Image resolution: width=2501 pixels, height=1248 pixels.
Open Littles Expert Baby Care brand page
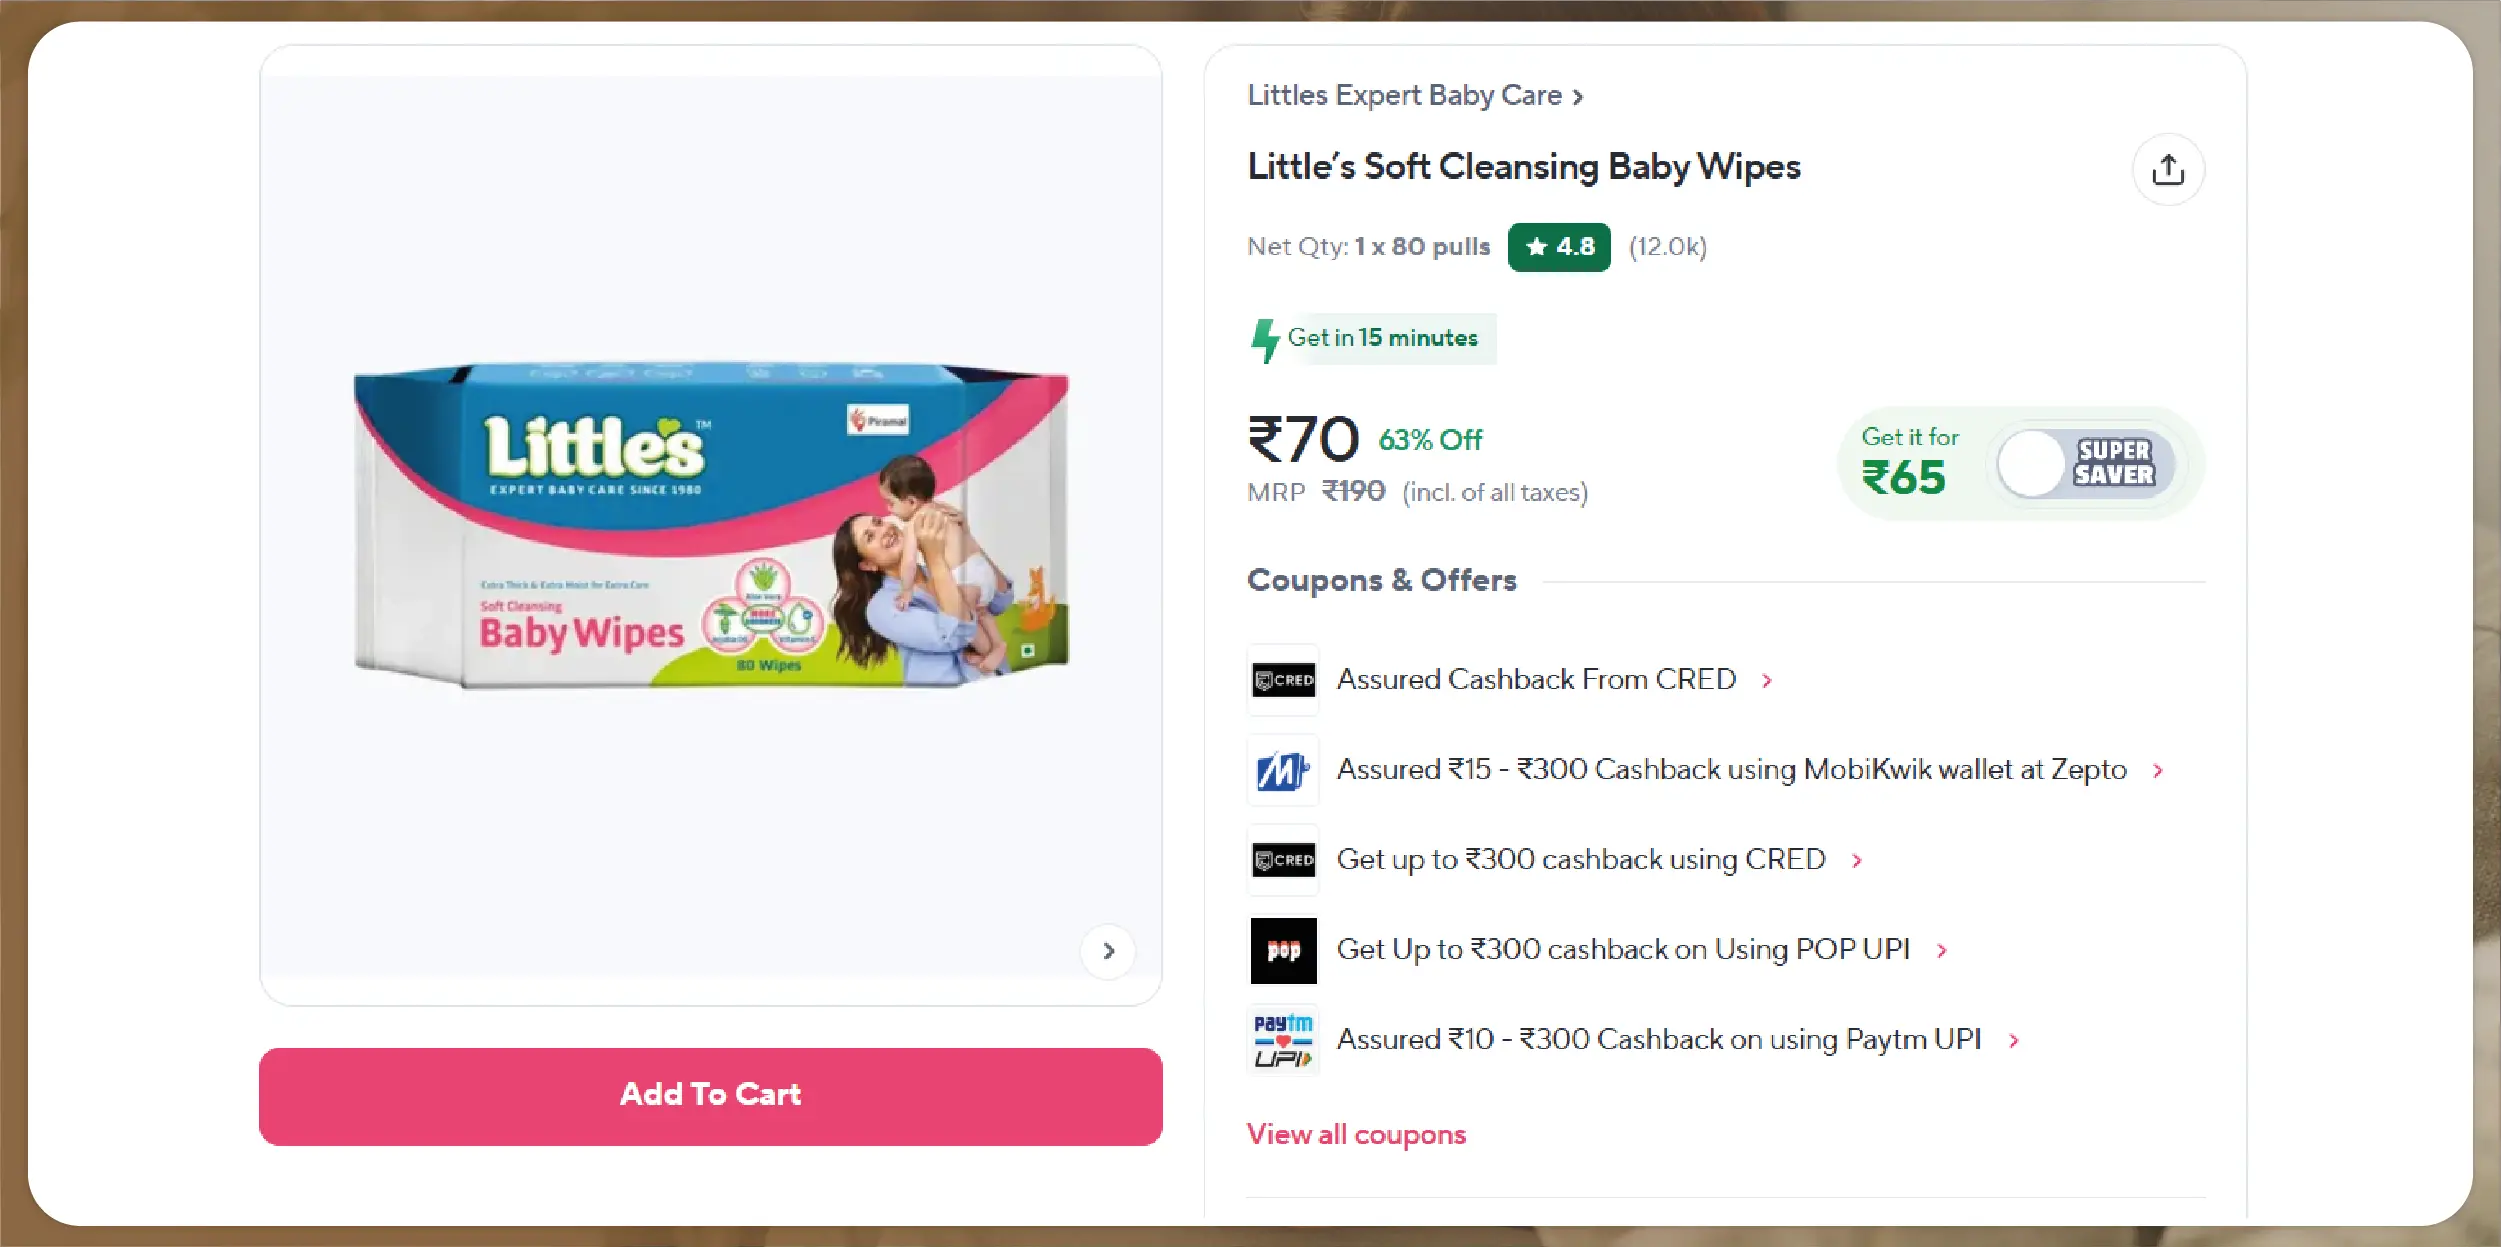(1414, 96)
